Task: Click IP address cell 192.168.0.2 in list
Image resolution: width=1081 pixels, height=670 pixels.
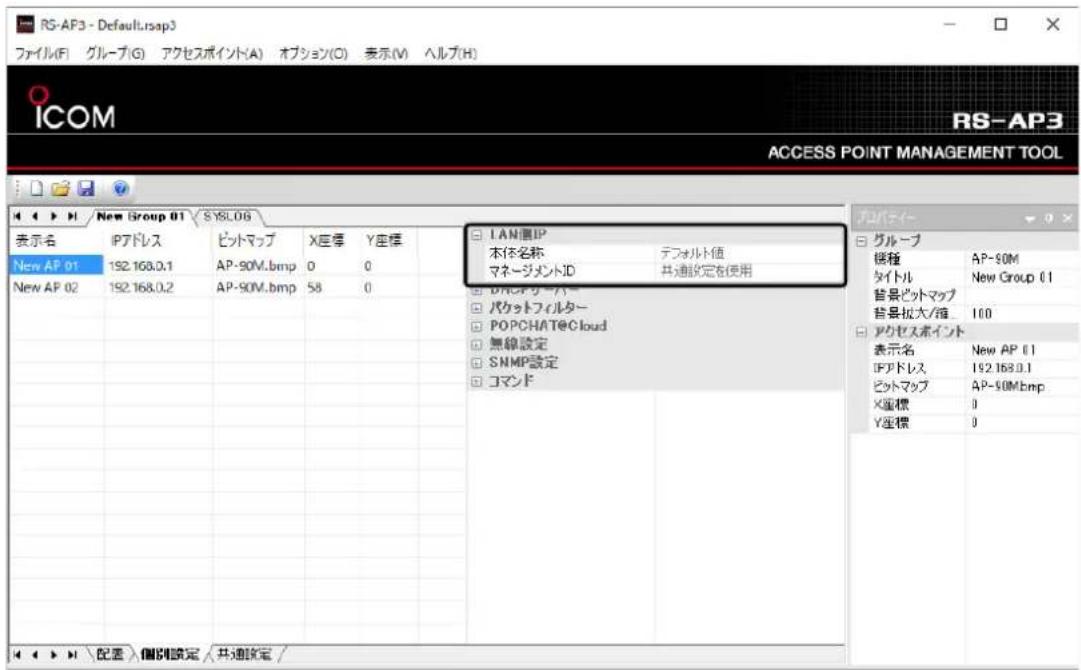Action: [141, 287]
